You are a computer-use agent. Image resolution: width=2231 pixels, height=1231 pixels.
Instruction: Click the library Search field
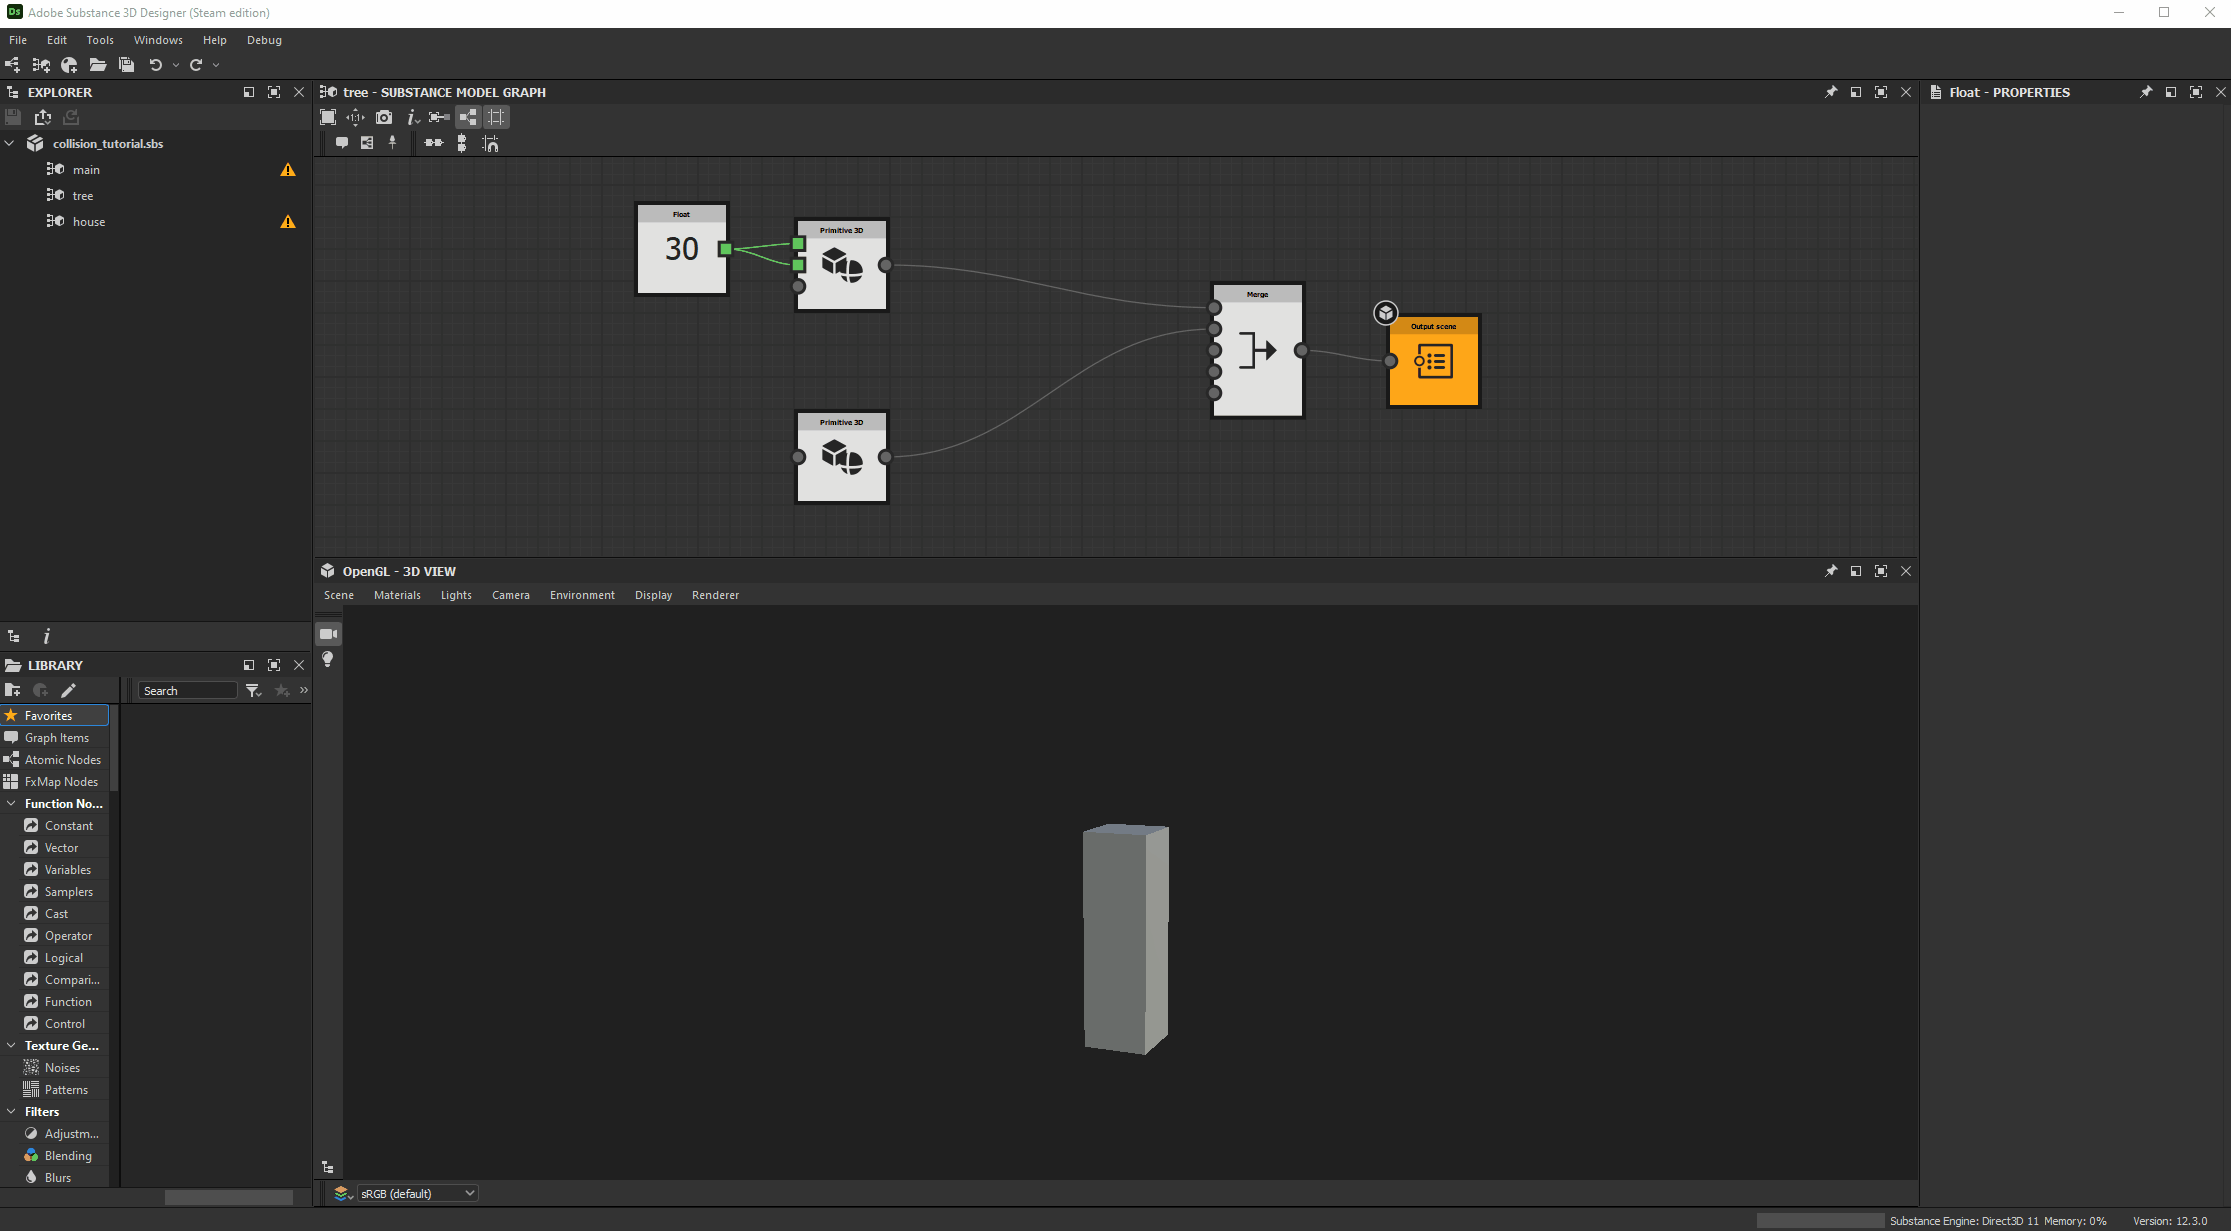[x=187, y=691]
